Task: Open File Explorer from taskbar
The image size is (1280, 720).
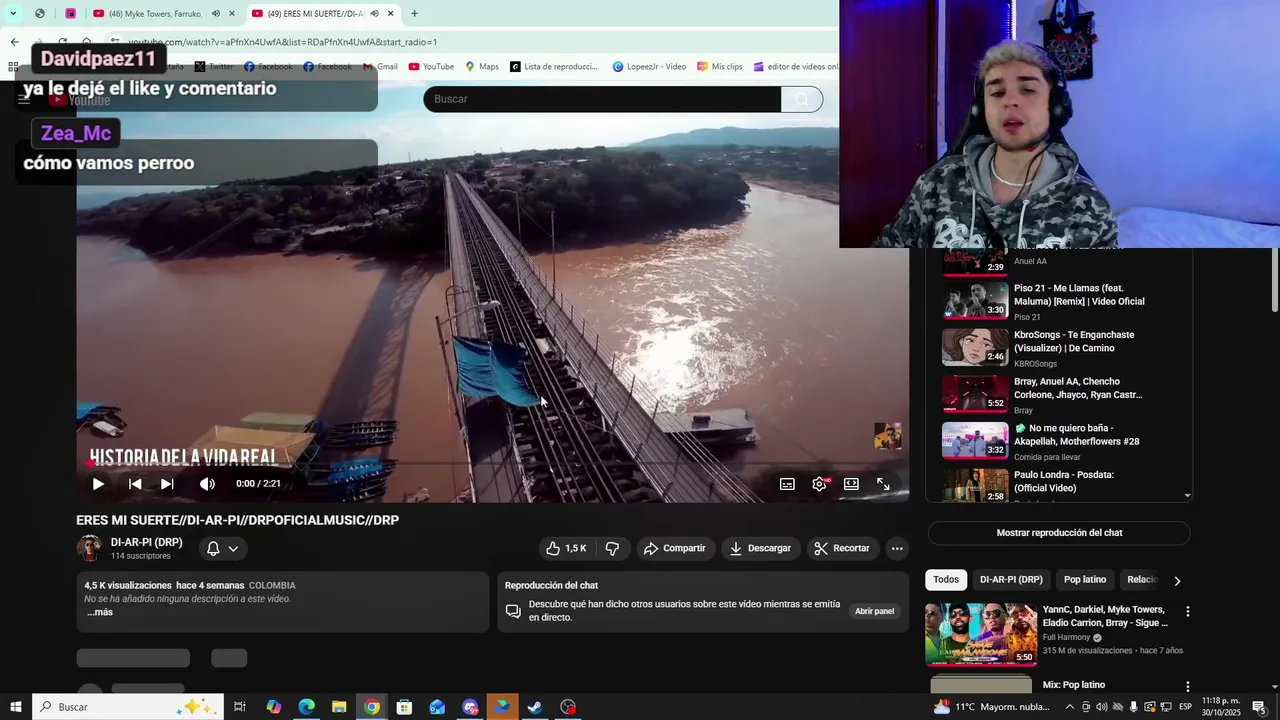Action: point(339,707)
